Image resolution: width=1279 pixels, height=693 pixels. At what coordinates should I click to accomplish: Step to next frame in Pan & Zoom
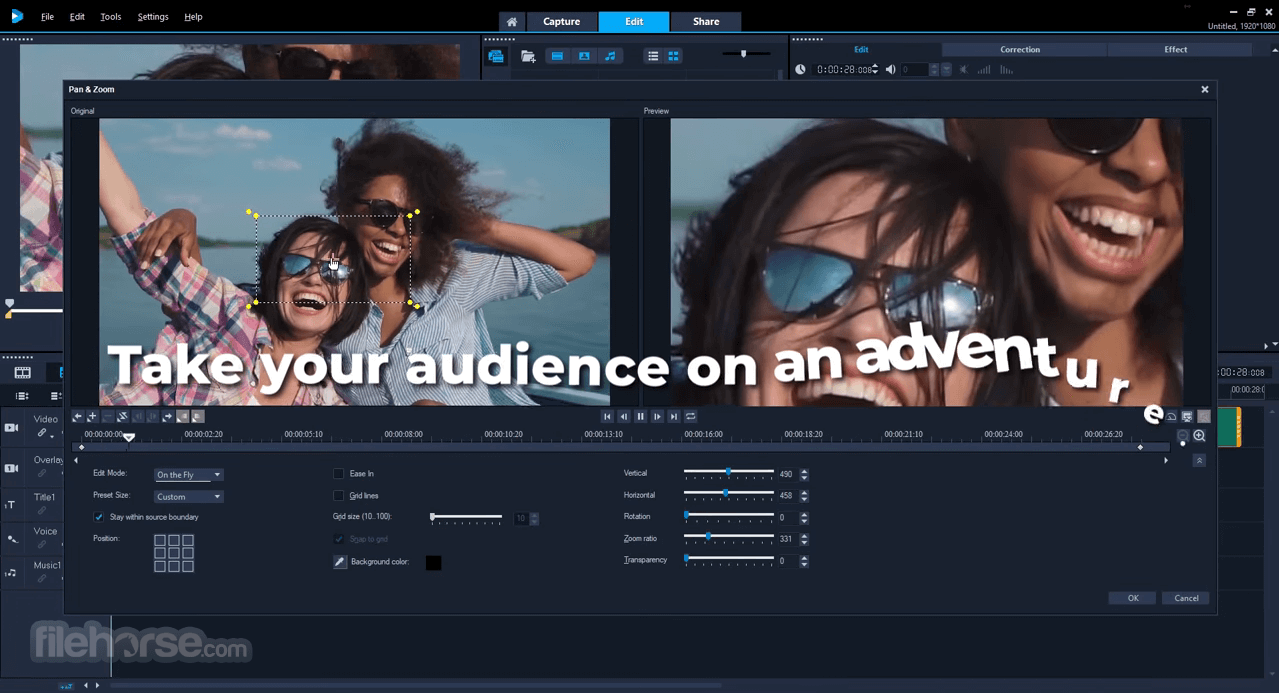657,416
